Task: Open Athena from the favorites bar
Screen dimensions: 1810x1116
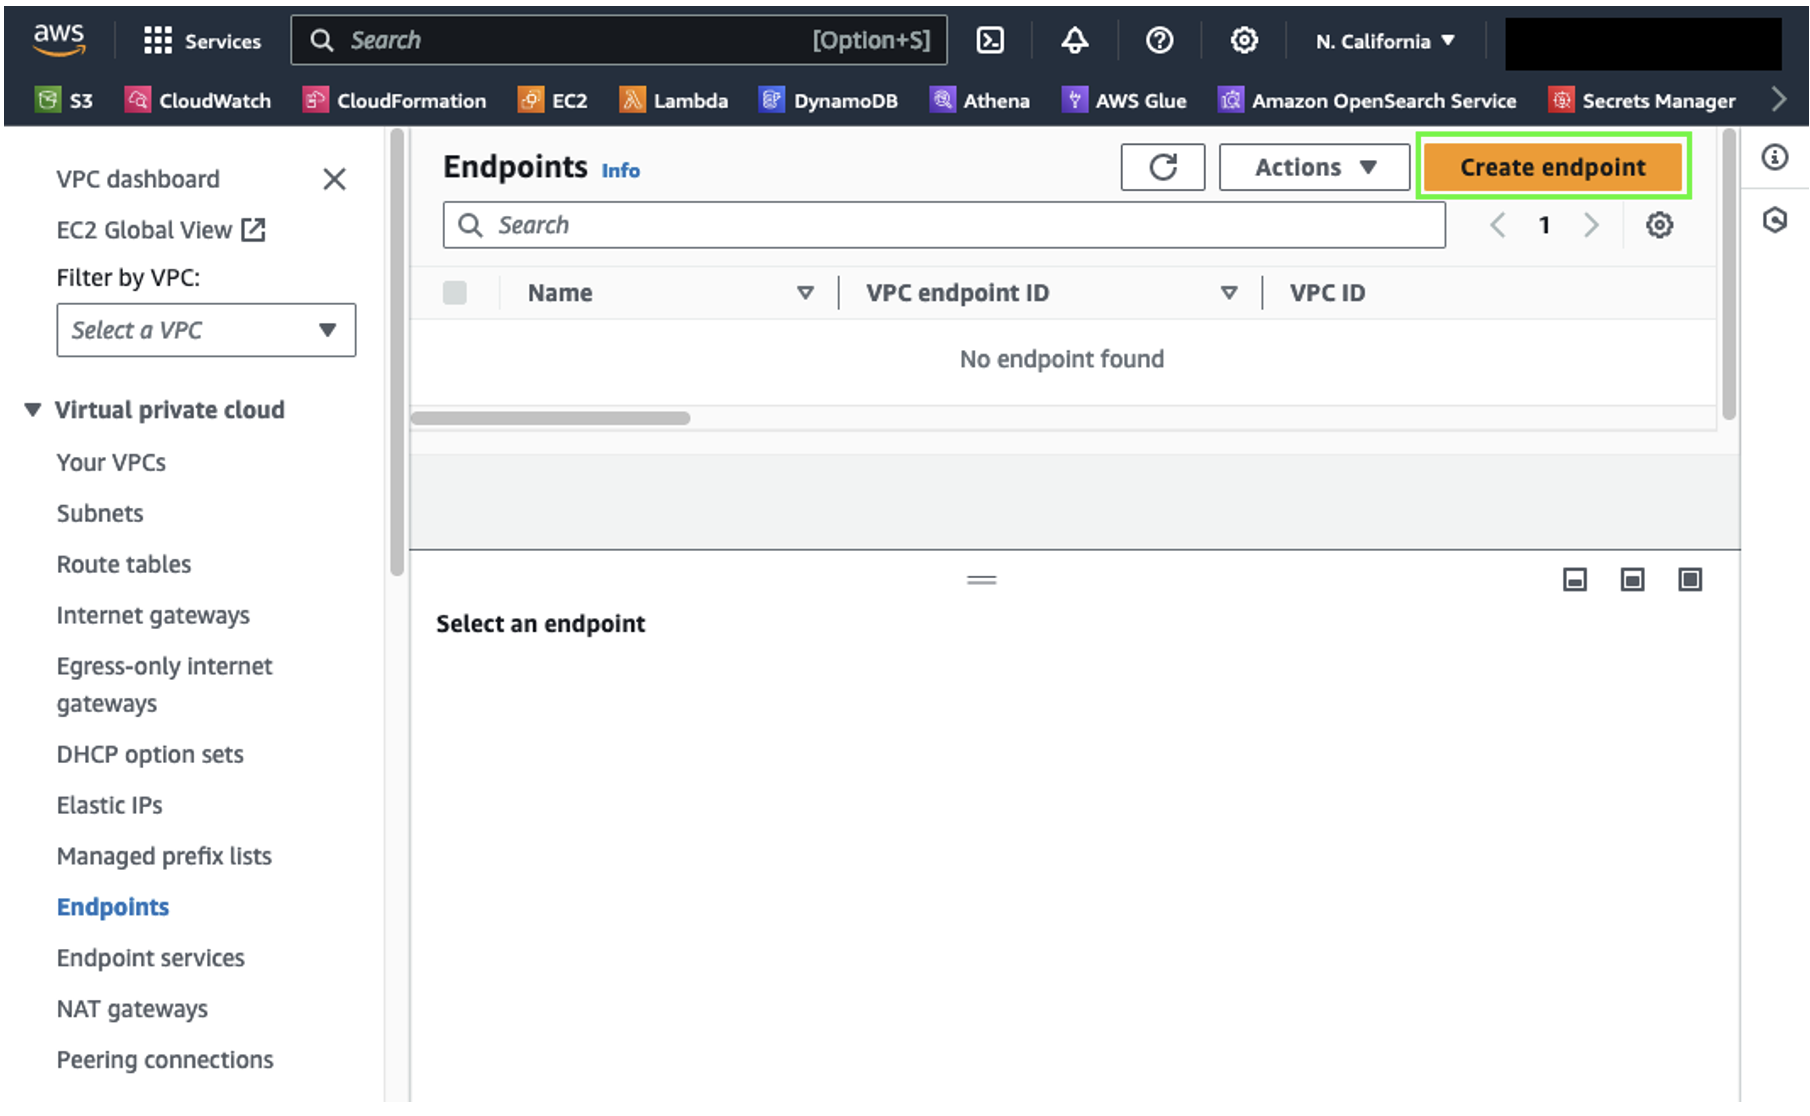Action: tap(980, 100)
